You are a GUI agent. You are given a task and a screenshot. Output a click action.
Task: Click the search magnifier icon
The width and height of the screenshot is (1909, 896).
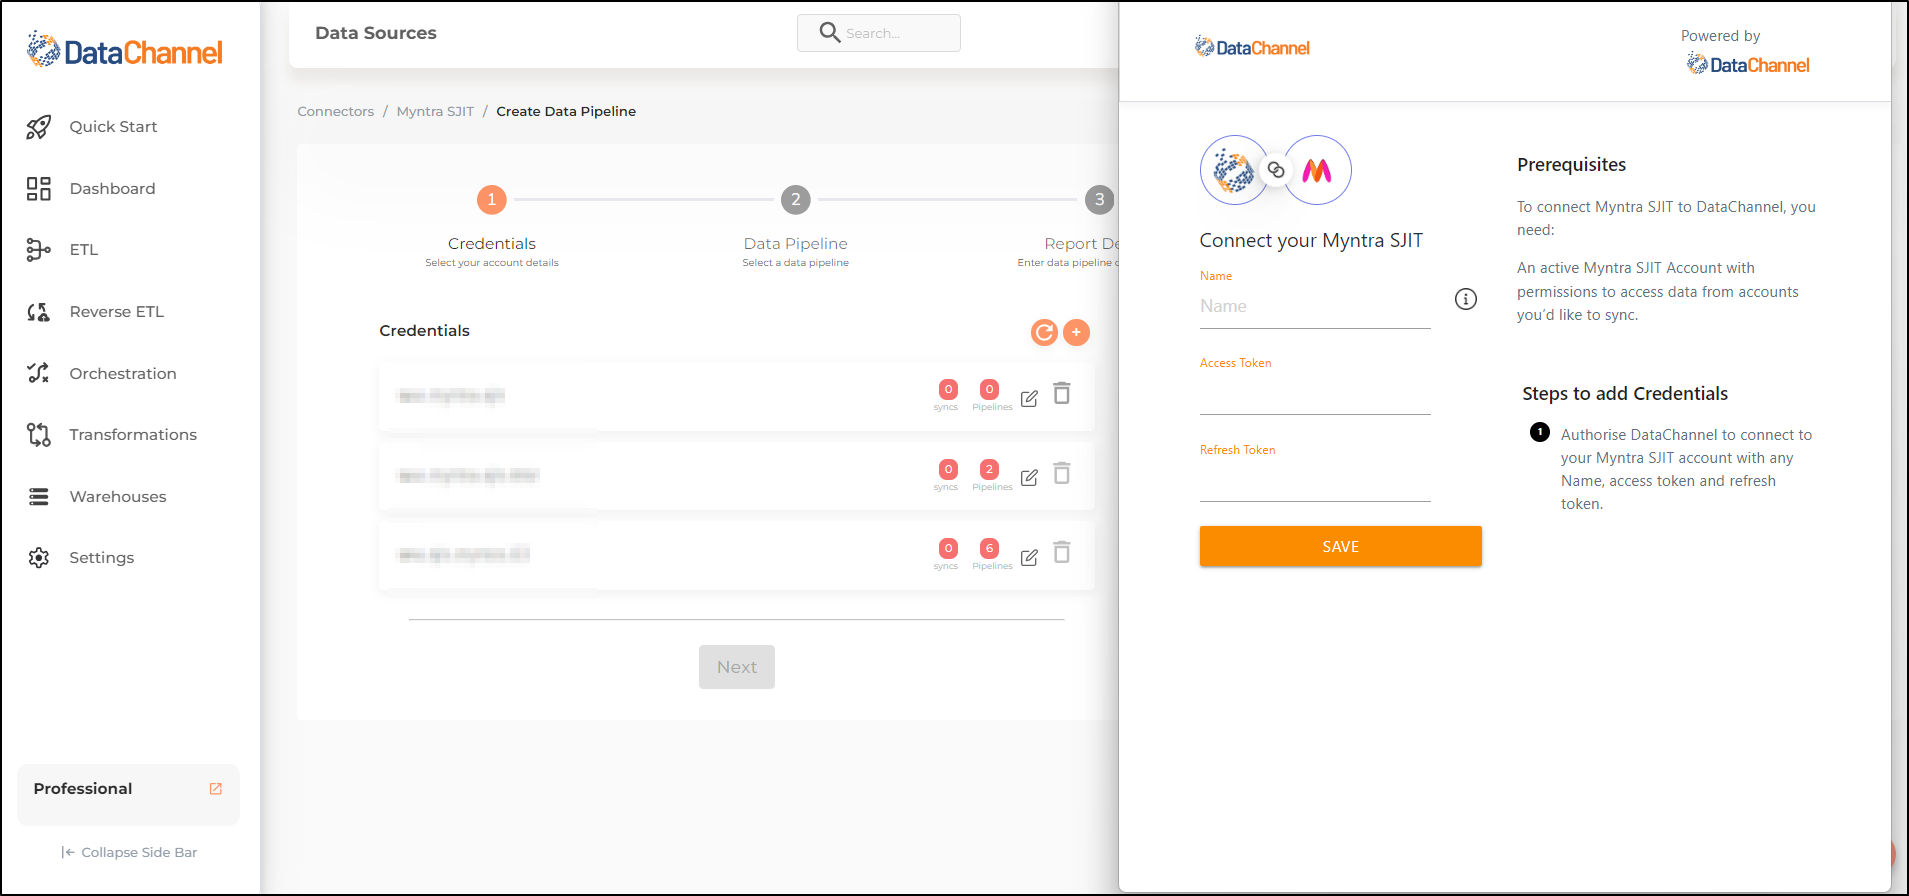(829, 33)
